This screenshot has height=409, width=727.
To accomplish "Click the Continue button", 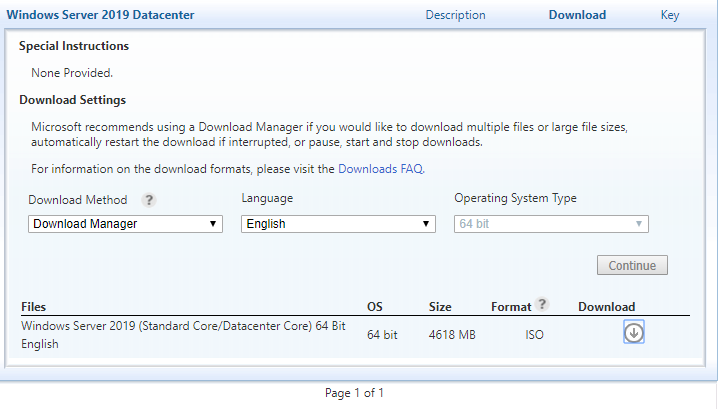I will click(632, 265).
